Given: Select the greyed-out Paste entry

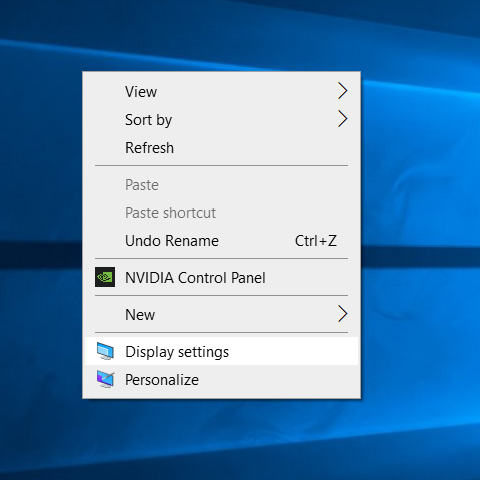Looking at the screenshot, I should (221, 185).
